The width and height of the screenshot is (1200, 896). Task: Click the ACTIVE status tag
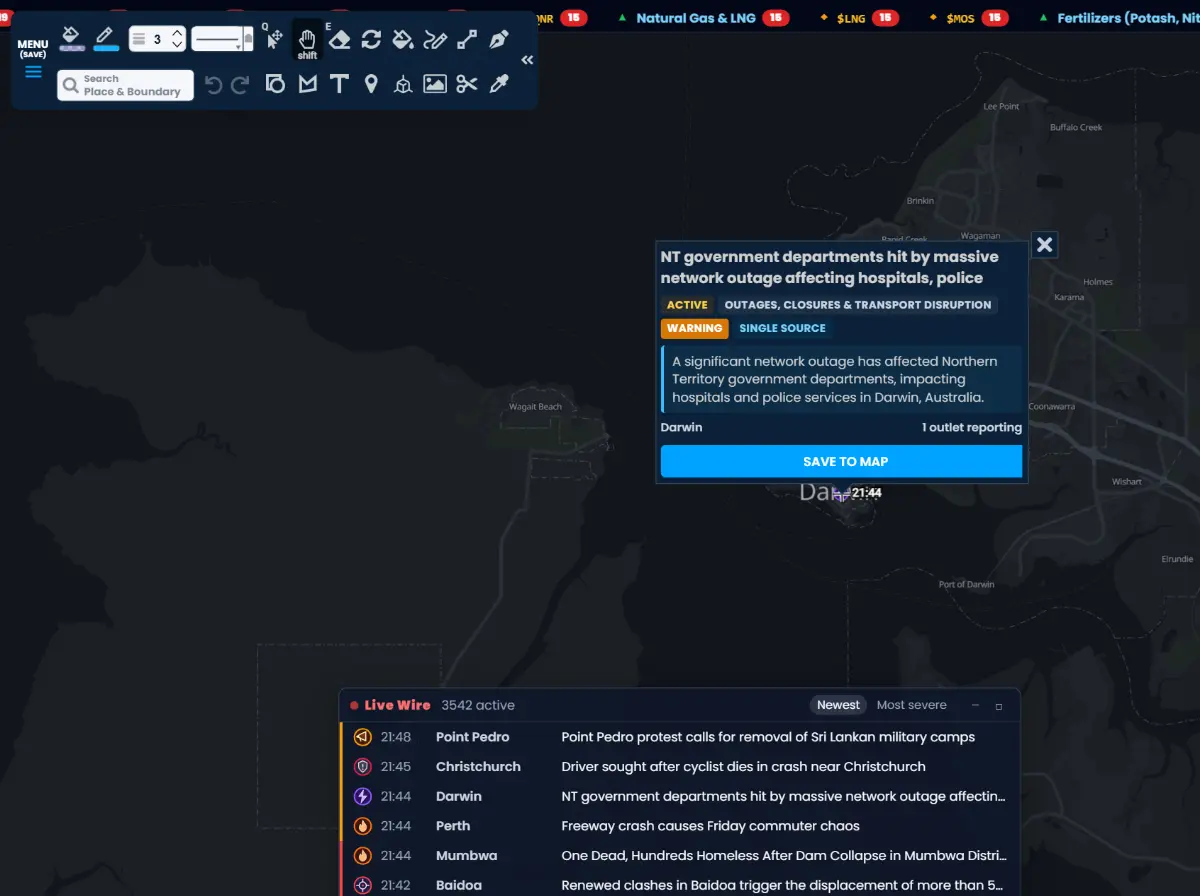(687, 305)
